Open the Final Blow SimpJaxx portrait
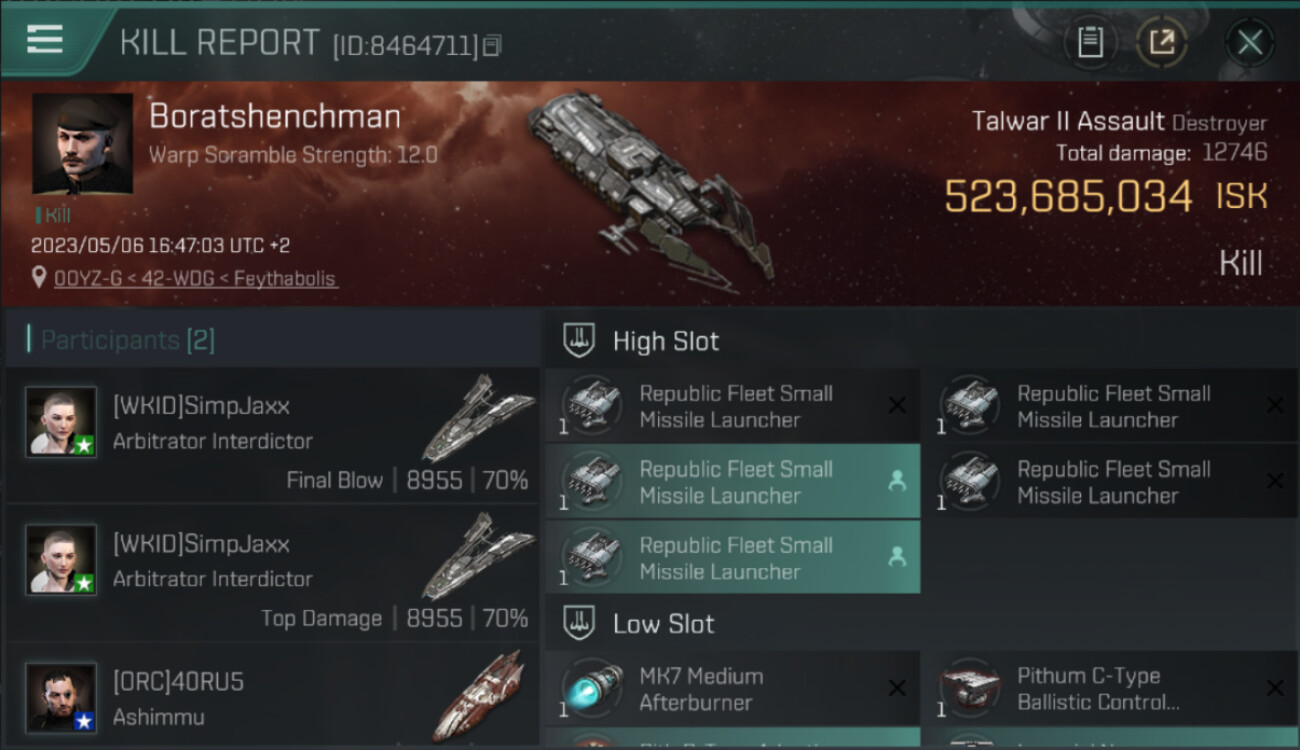 point(61,421)
